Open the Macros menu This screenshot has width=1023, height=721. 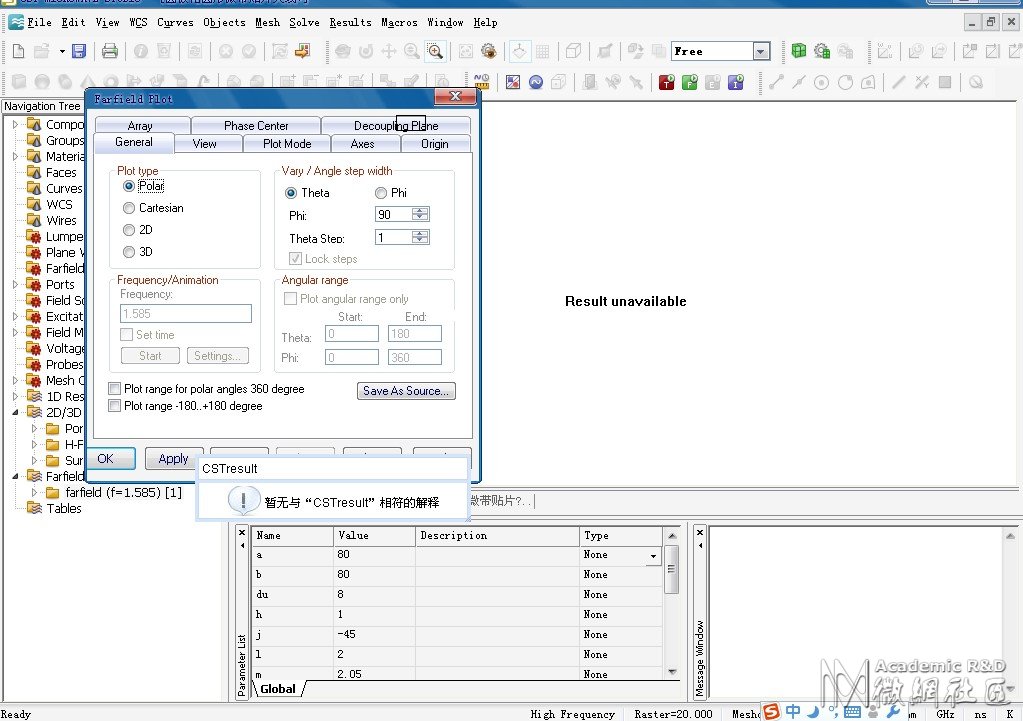399,22
